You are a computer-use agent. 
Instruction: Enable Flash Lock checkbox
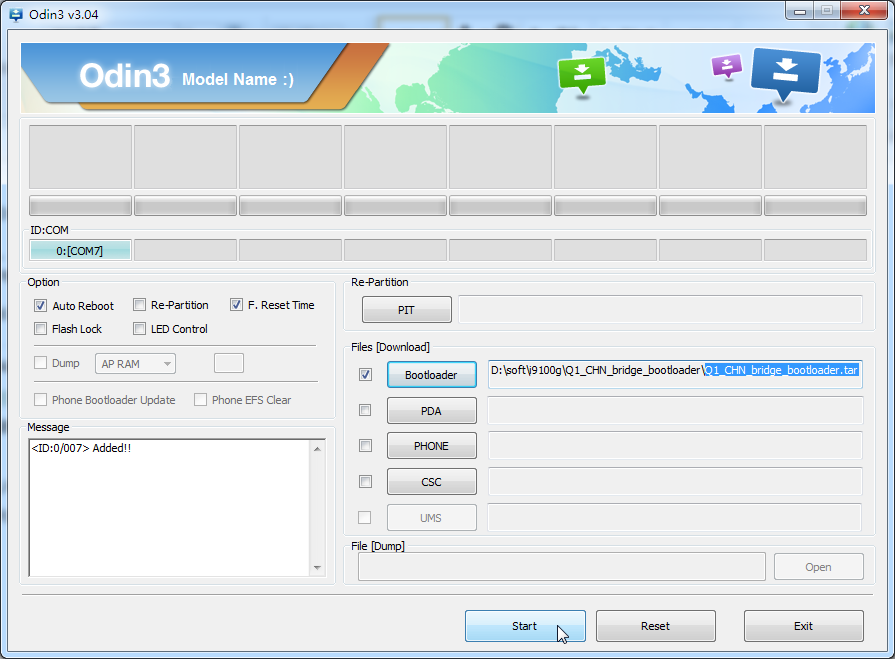41,329
